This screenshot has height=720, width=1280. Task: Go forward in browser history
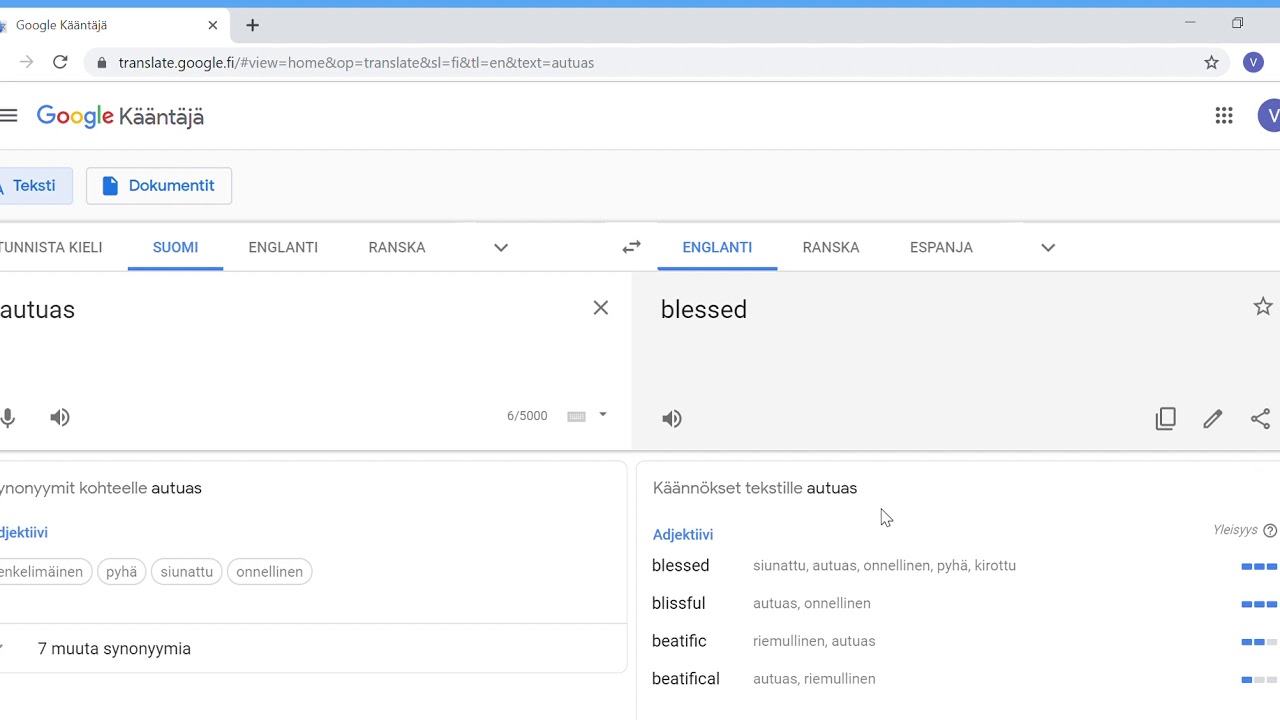point(26,62)
